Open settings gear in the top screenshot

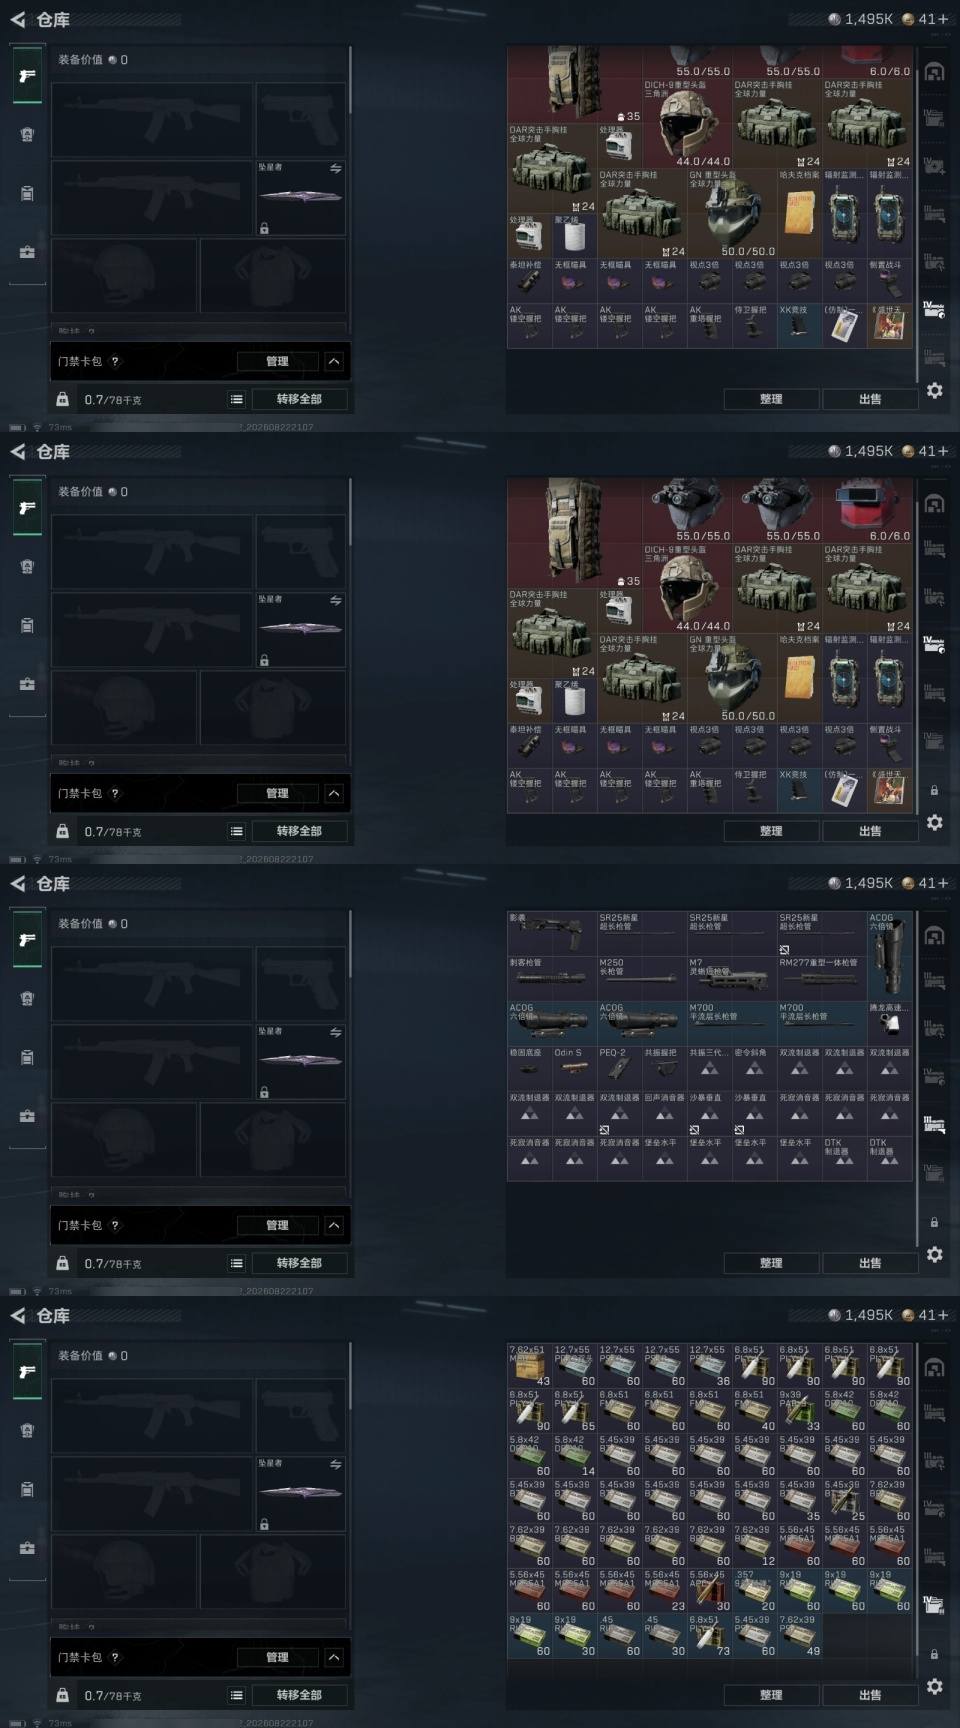pyautogui.click(x=934, y=391)
